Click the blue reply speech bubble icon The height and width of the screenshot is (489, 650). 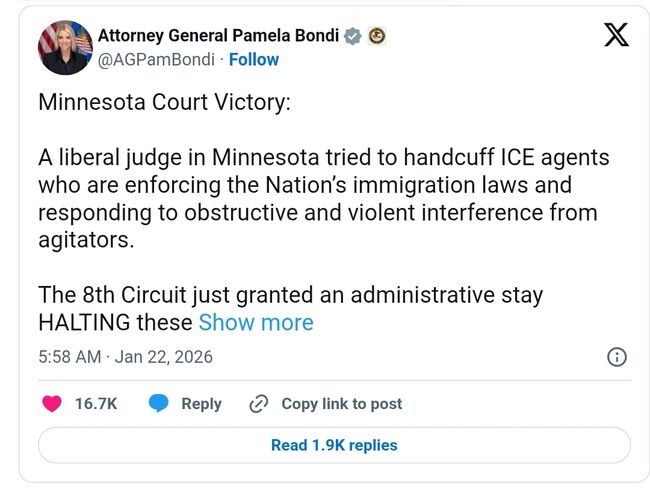click(158, 404)
